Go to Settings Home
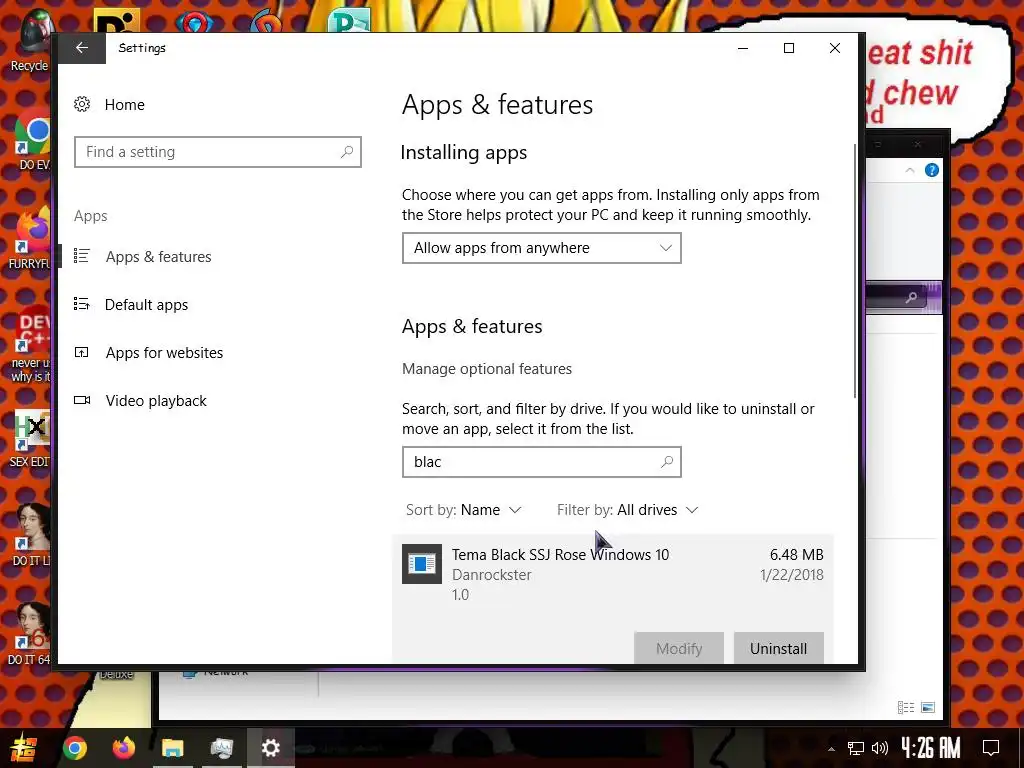This screenshot has height=768, width=1024. pyautogui.click(x=124, y=104)
